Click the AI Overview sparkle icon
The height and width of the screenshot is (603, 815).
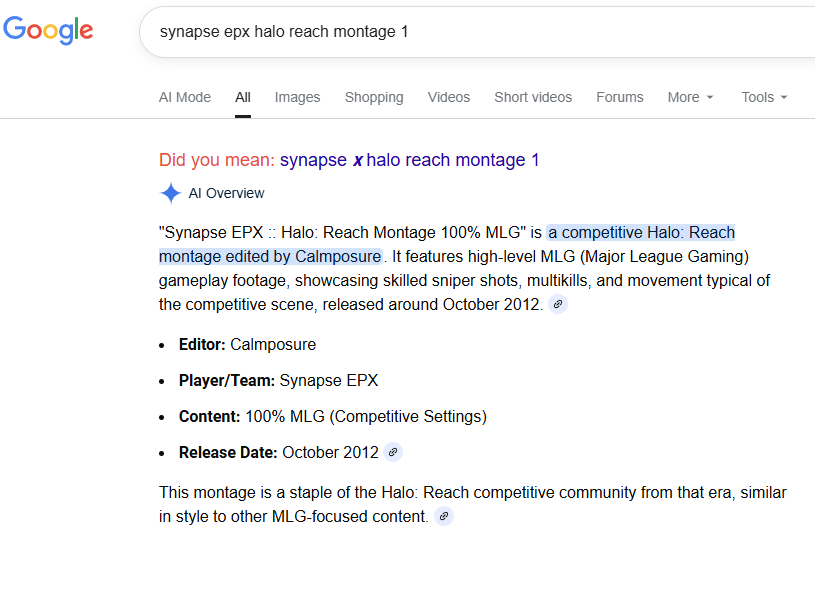pyautogui.click(x=170, y=193)
